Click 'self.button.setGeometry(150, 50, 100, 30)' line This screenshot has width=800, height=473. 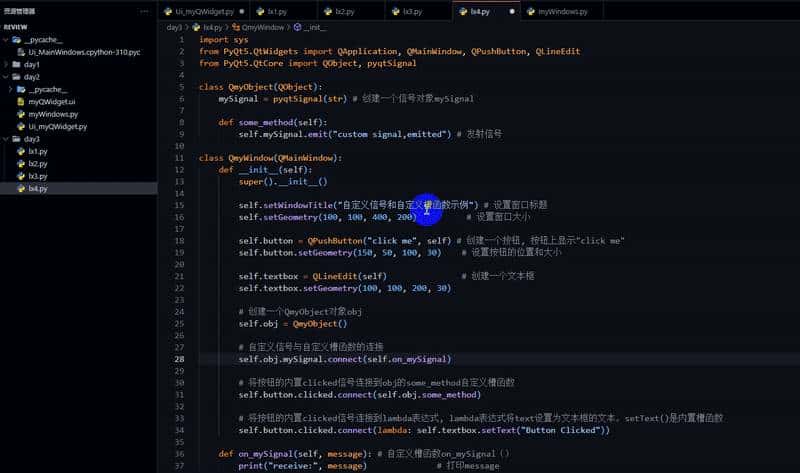coord(339,253)
